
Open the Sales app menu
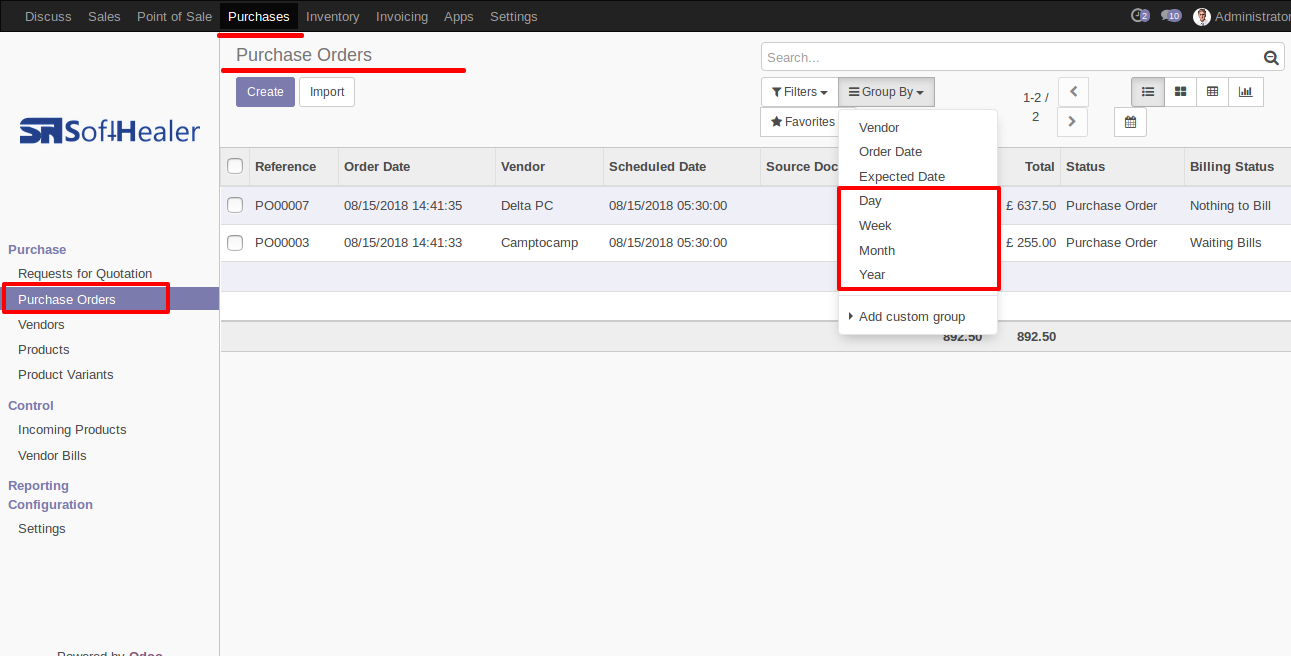104,16
